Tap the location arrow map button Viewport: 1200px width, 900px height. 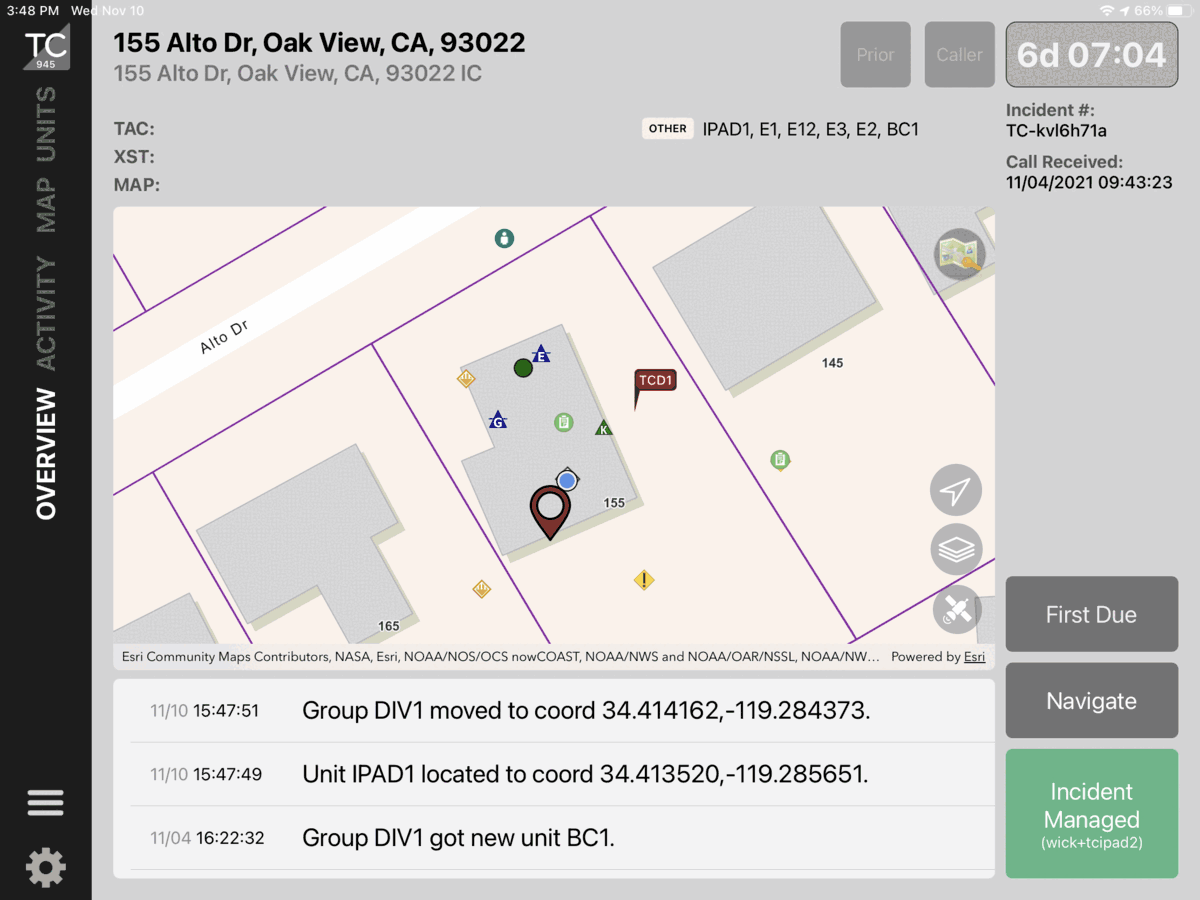pos(956,491)
